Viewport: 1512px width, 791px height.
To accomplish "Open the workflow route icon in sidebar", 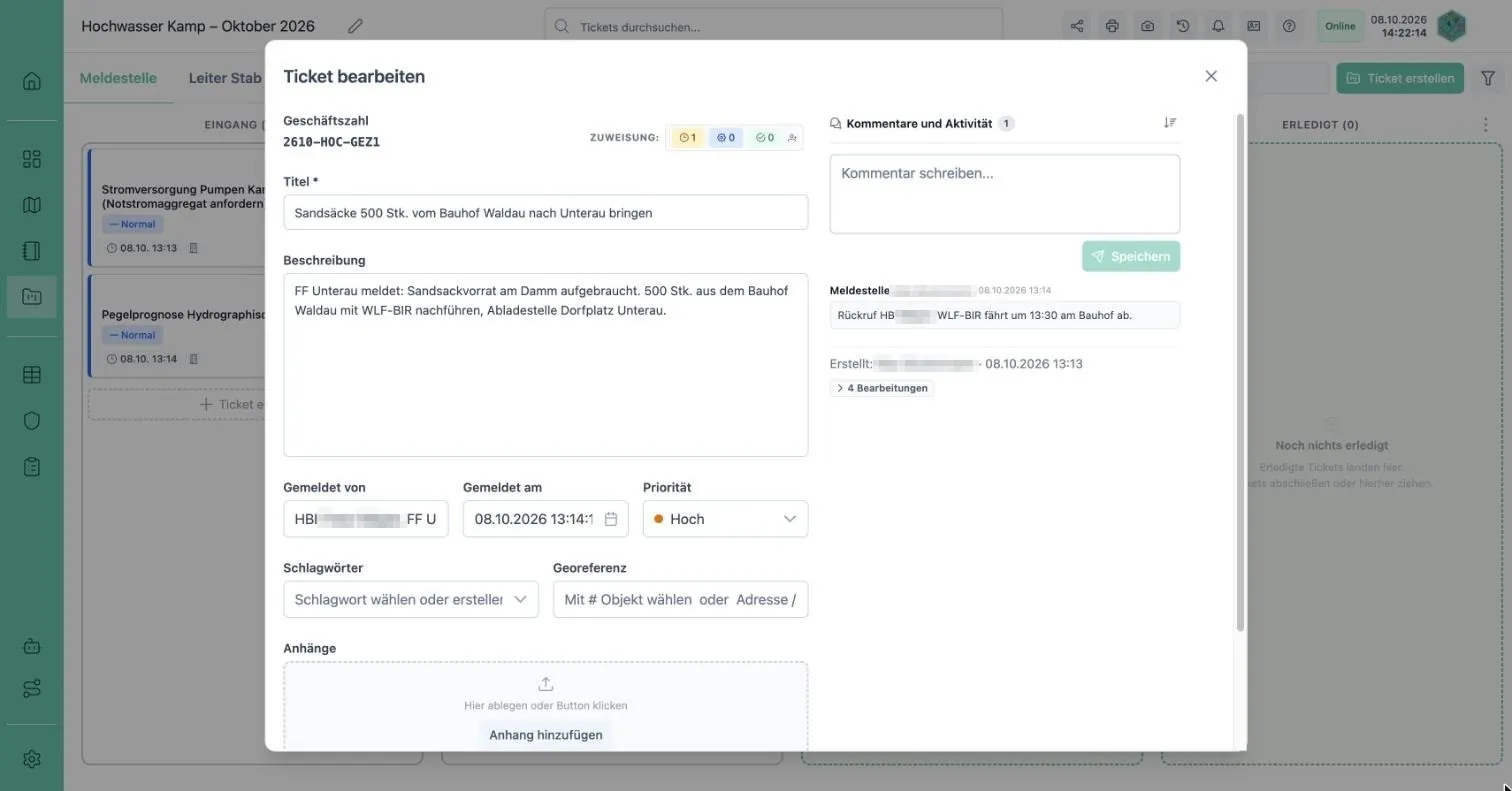I will [32, 689].
